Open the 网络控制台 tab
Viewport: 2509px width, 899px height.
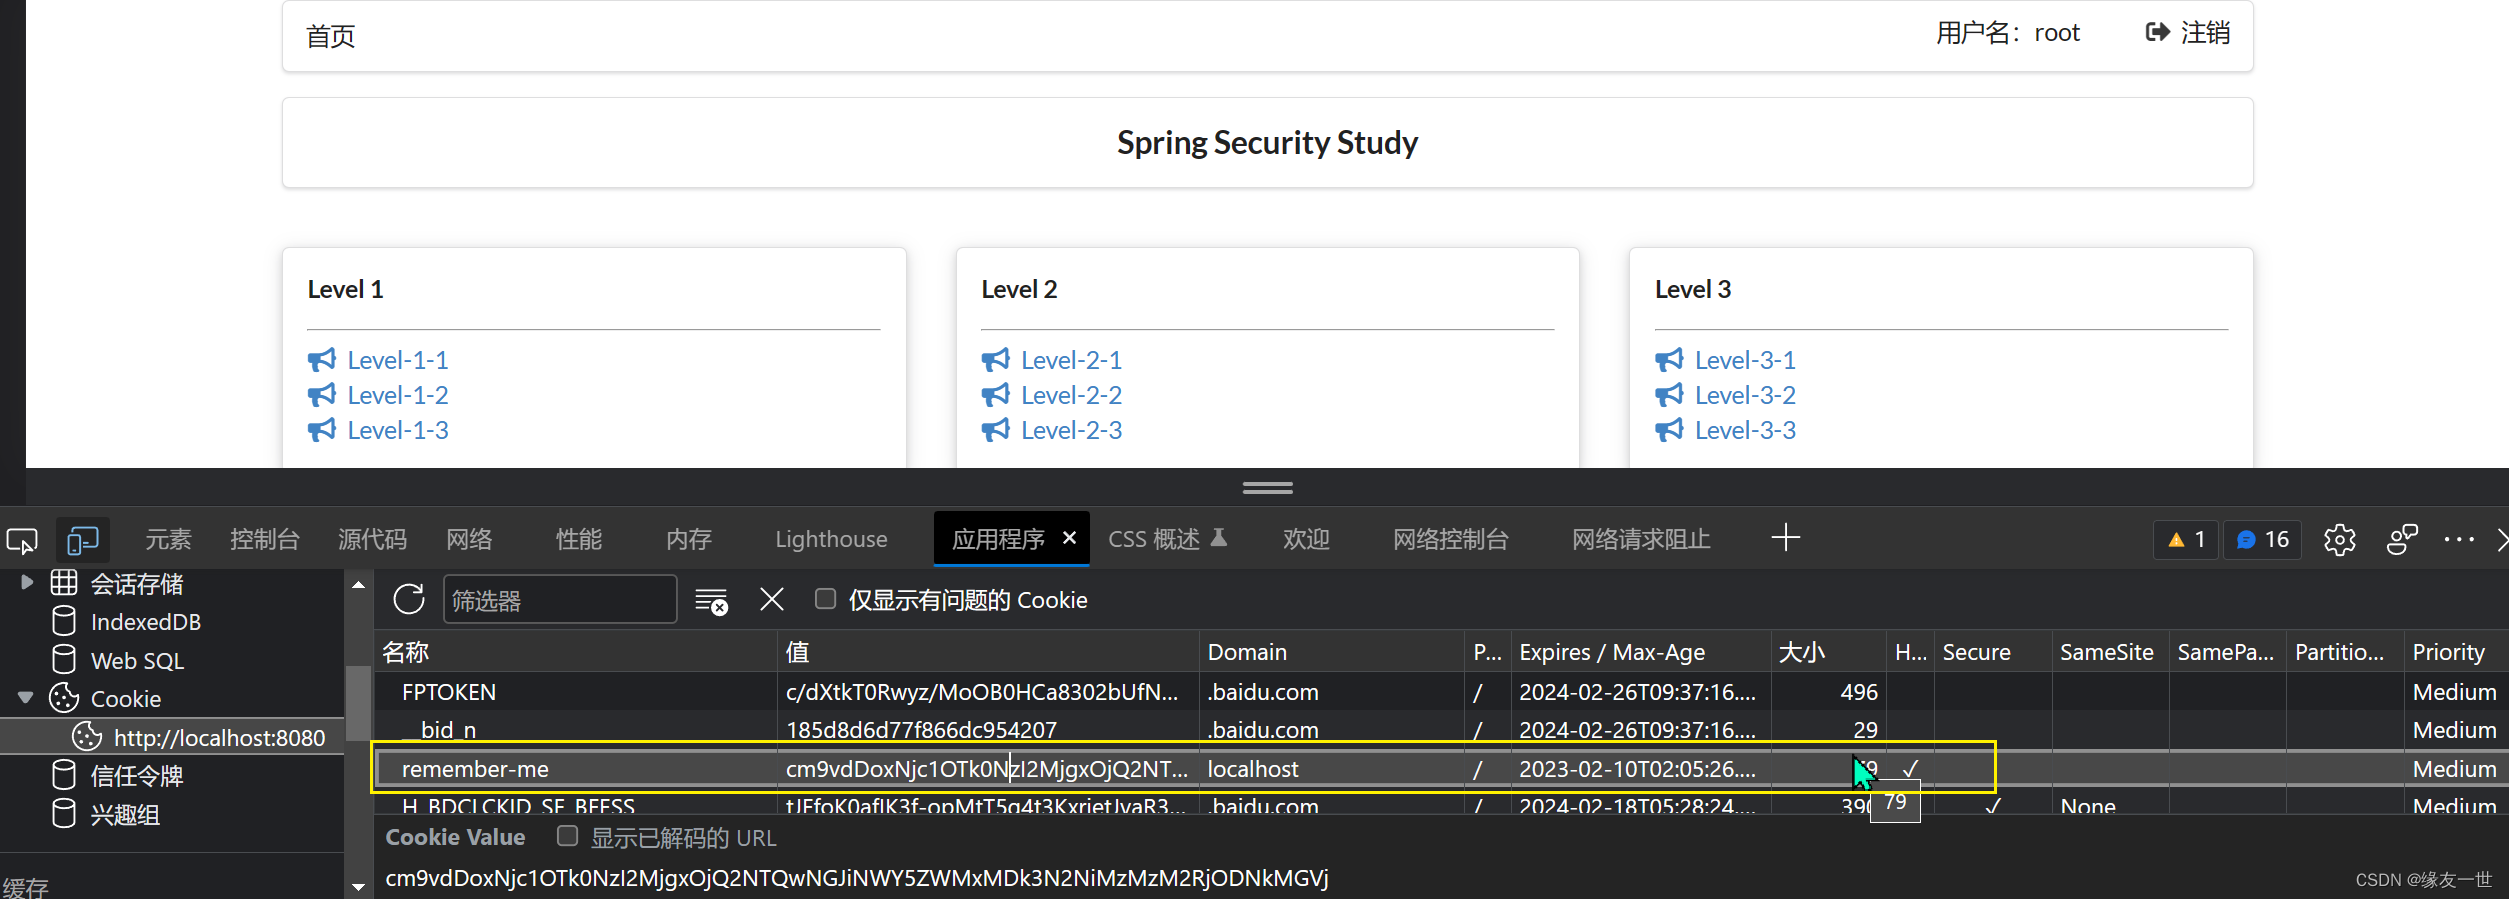(x=1450, y=540)
